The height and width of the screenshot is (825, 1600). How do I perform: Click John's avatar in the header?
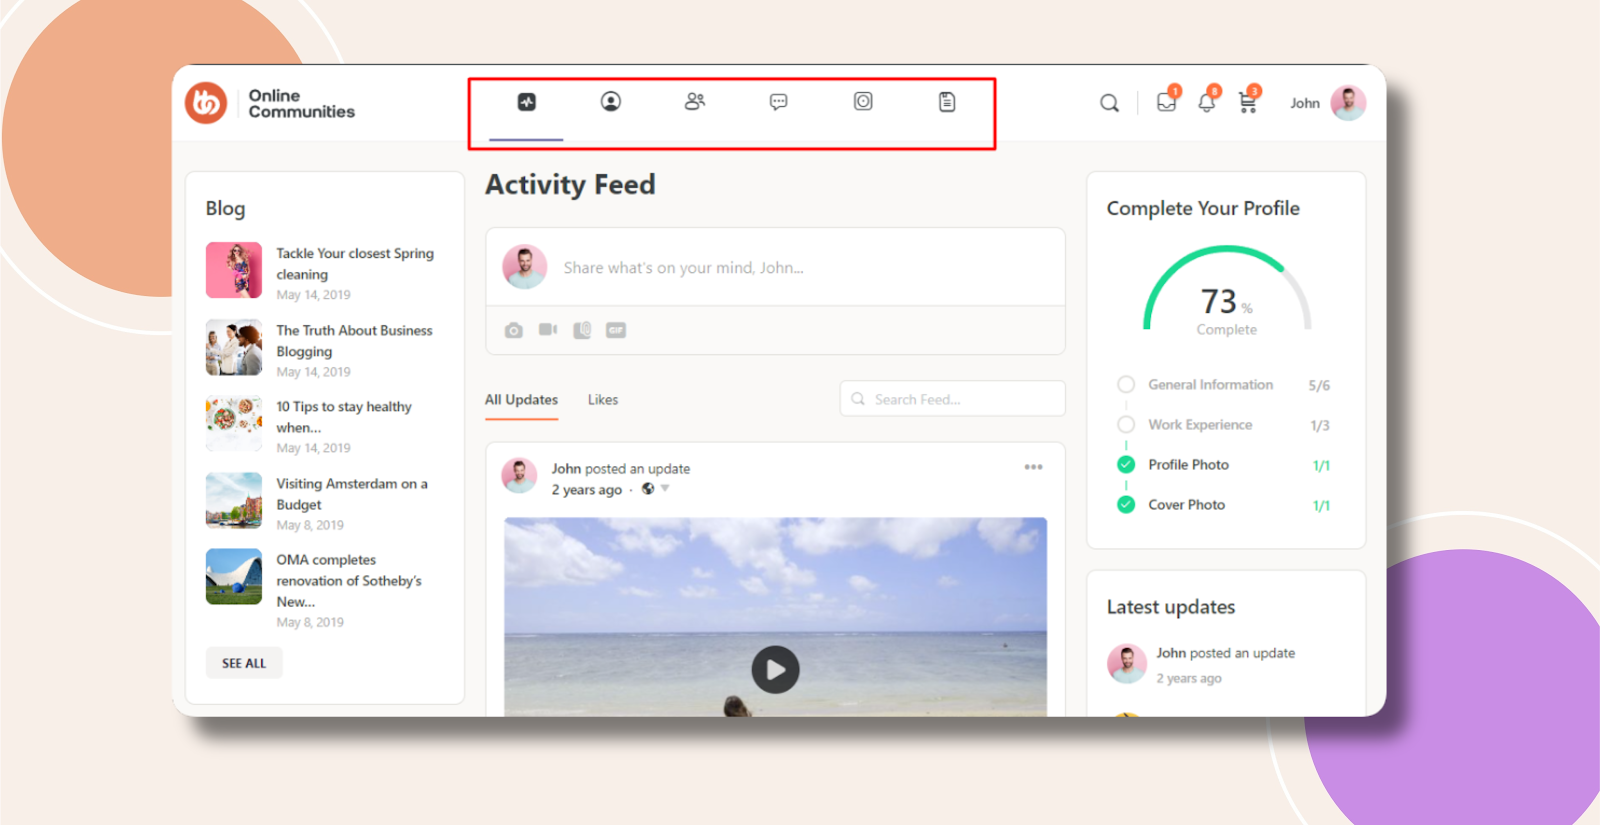pyautogui.click(x=1348, y=103)
